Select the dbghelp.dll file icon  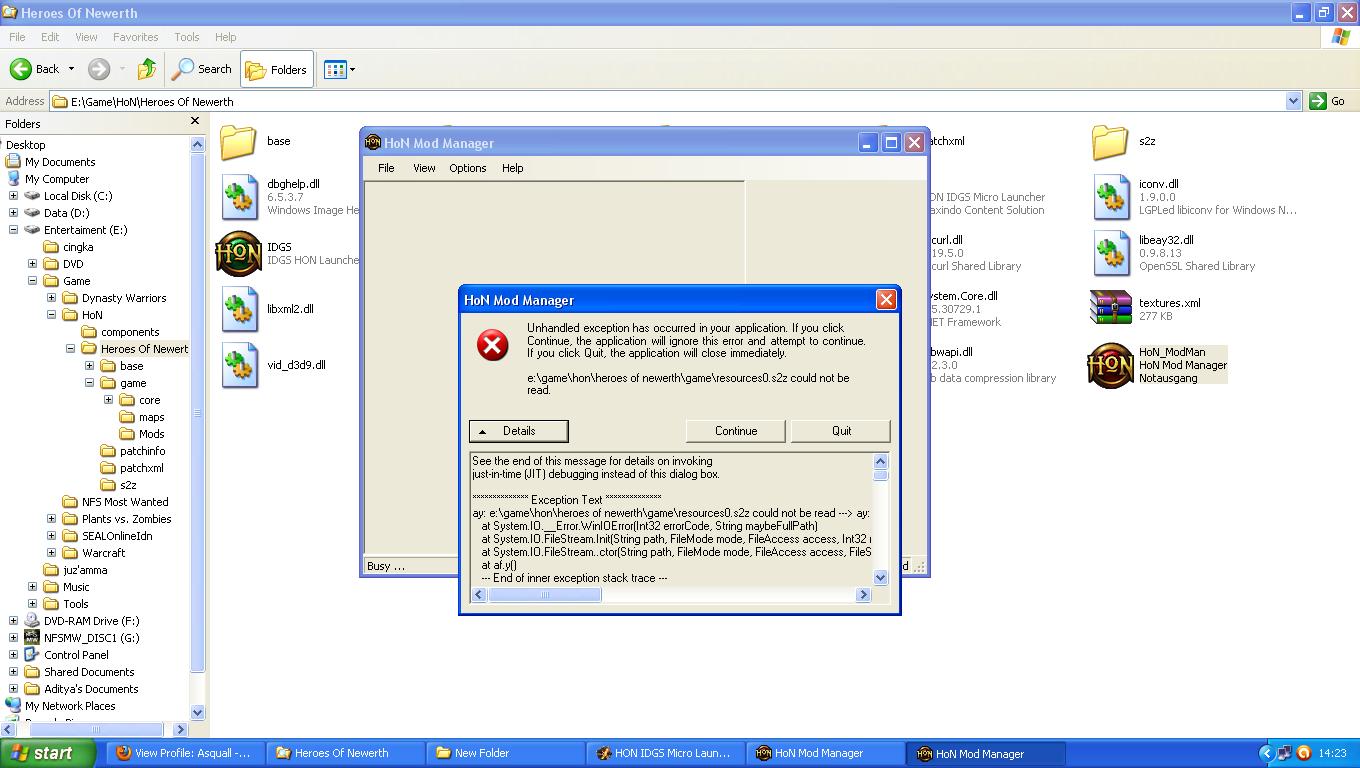(x=239, y=197)
